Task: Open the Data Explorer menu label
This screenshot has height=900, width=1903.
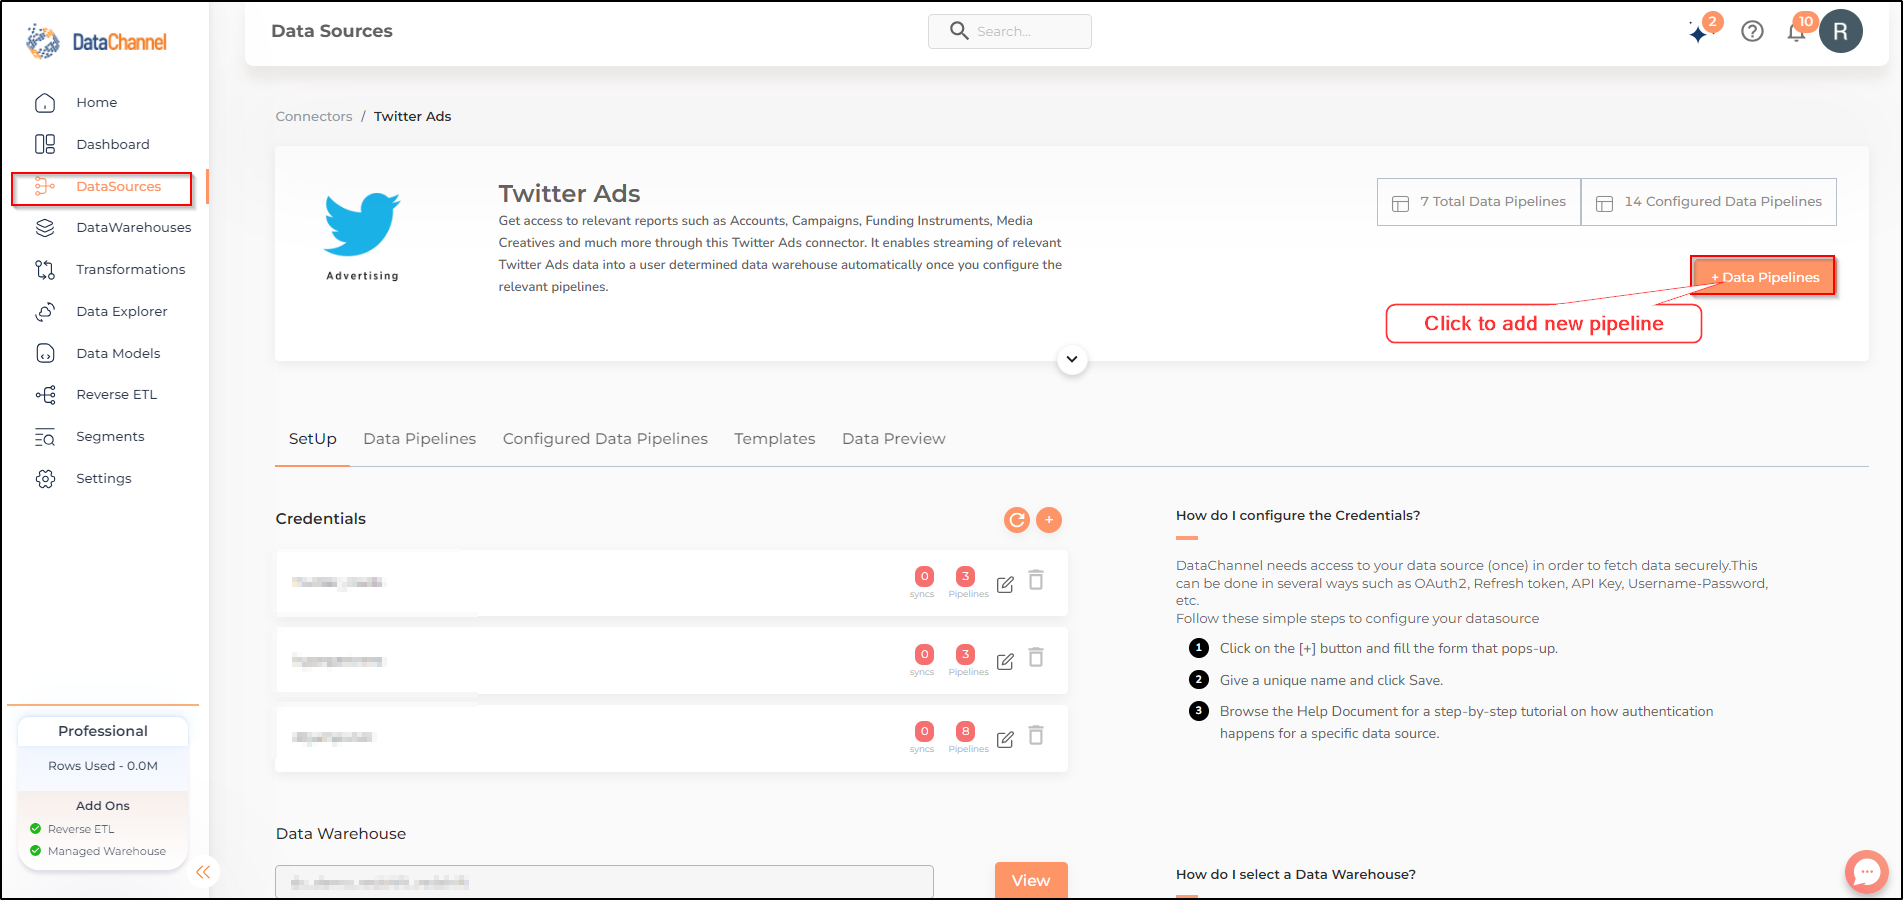Action: pos(122,312)
